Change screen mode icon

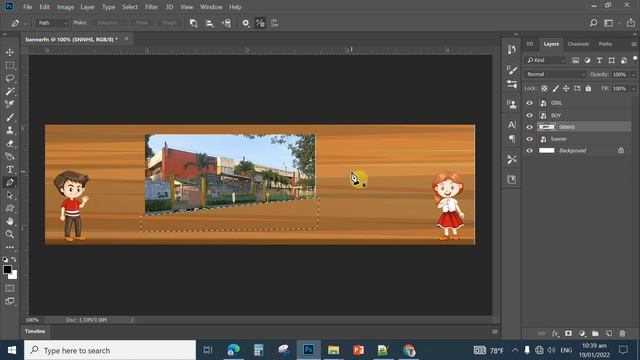(x=10, y=301)
